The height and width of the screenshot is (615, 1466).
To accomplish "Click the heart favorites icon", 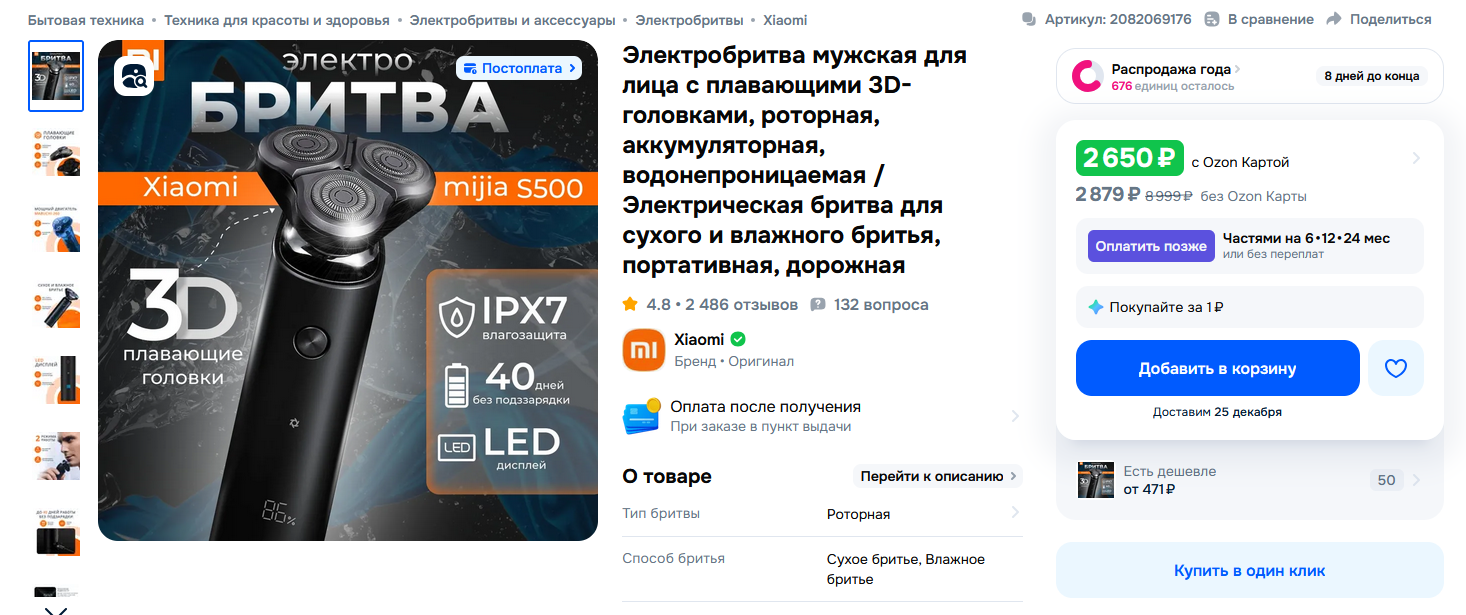I will 1395,368.
